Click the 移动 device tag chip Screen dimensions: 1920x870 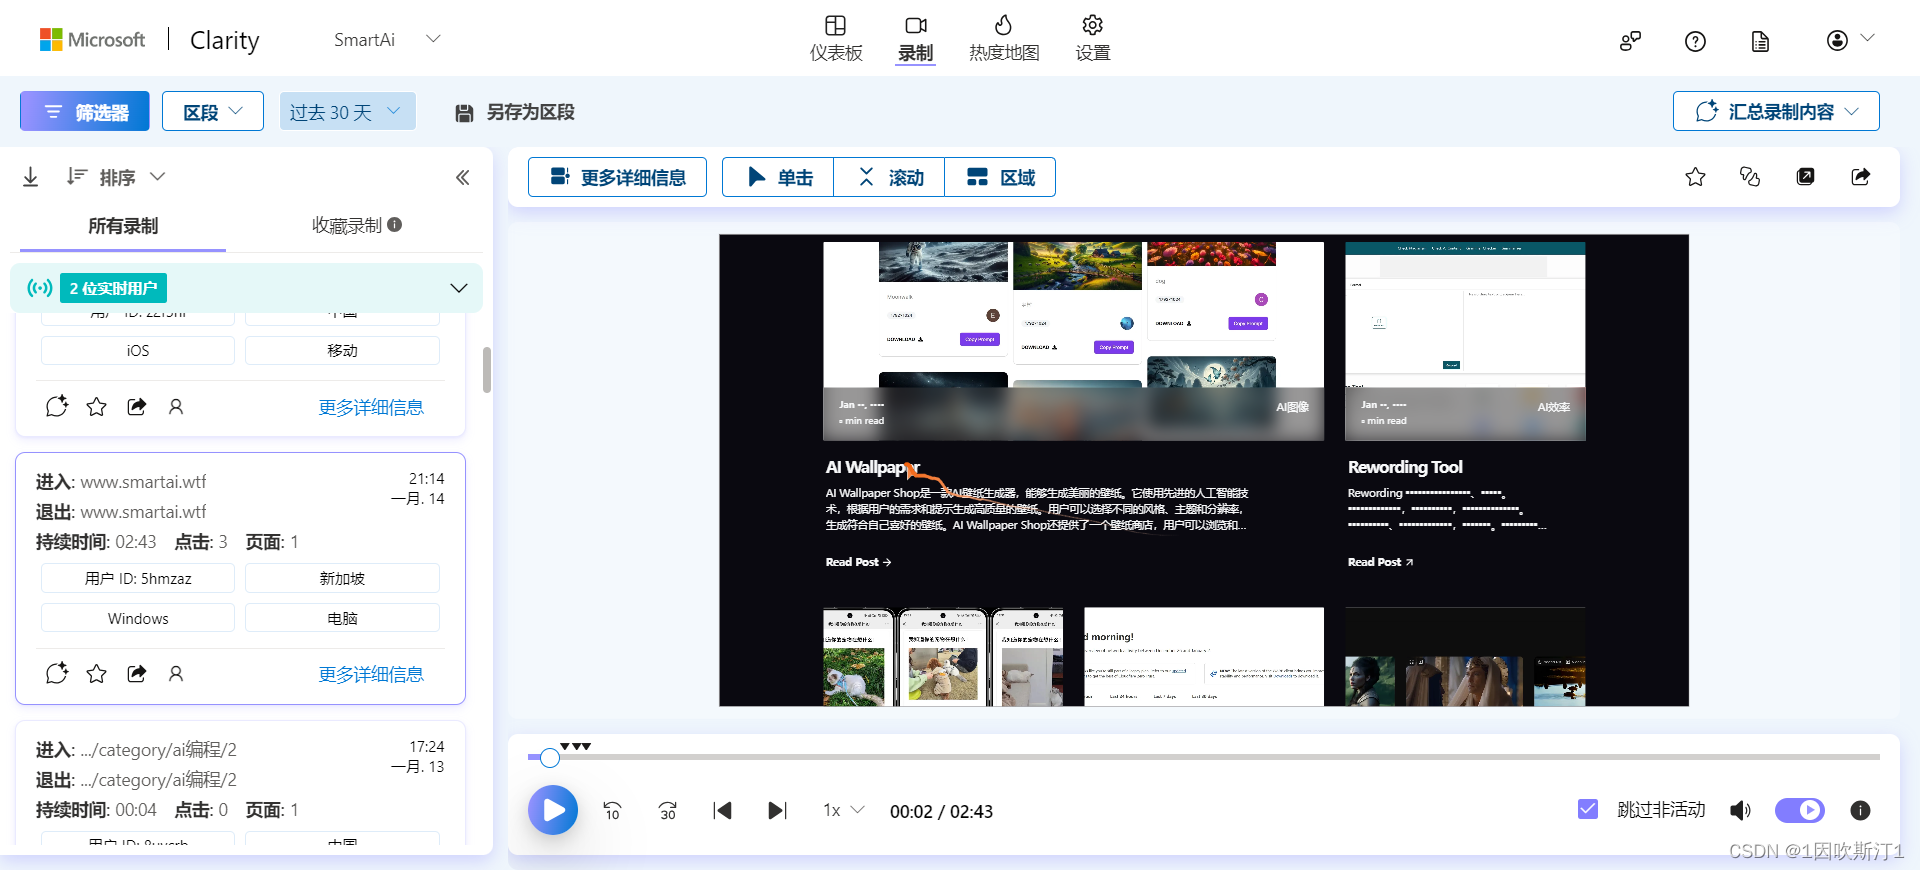342,351
